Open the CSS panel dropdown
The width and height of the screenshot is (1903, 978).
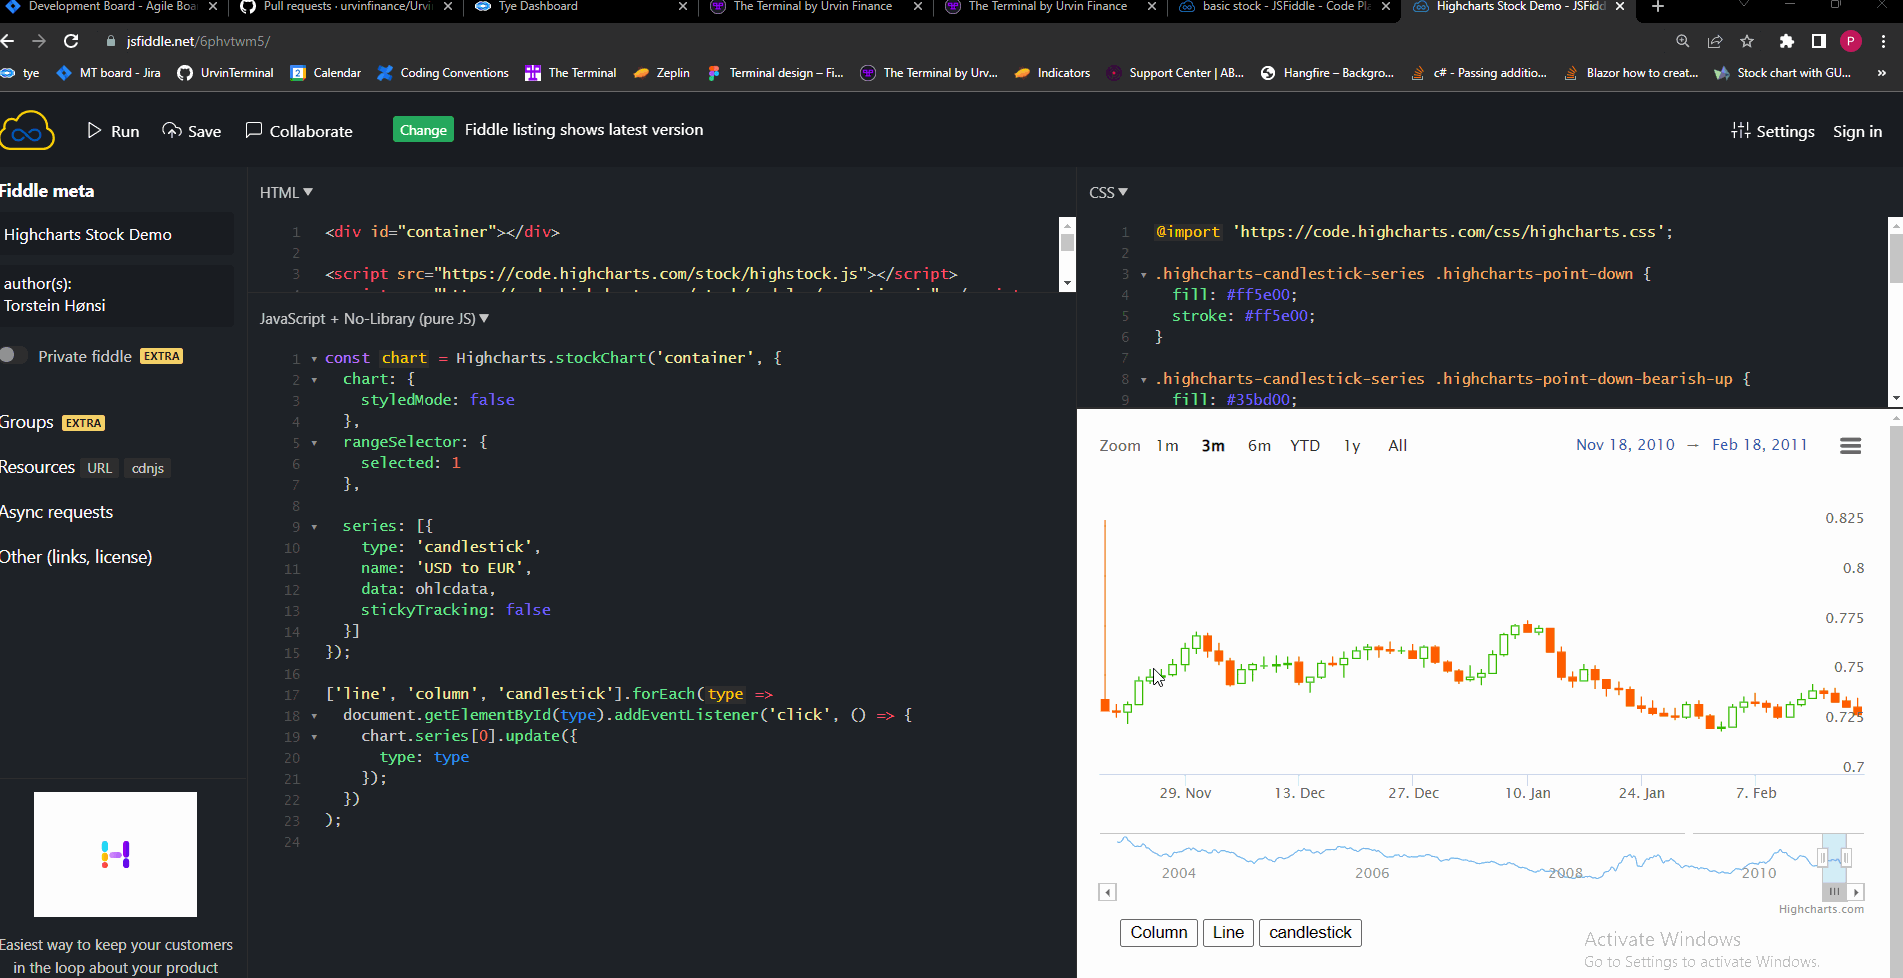click(x=1108, y=192)
